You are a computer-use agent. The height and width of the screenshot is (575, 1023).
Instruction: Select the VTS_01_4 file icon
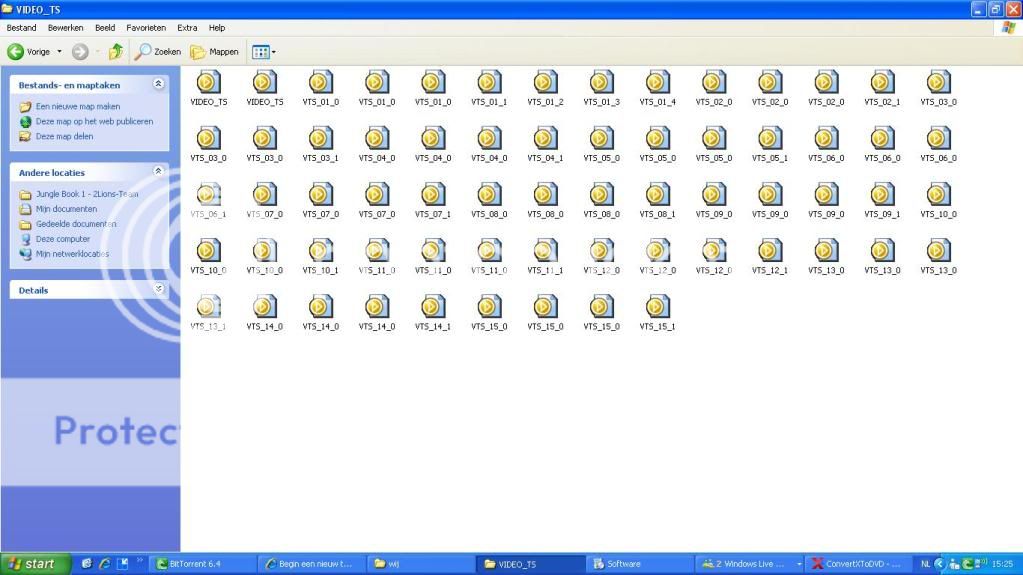[657, 82]
